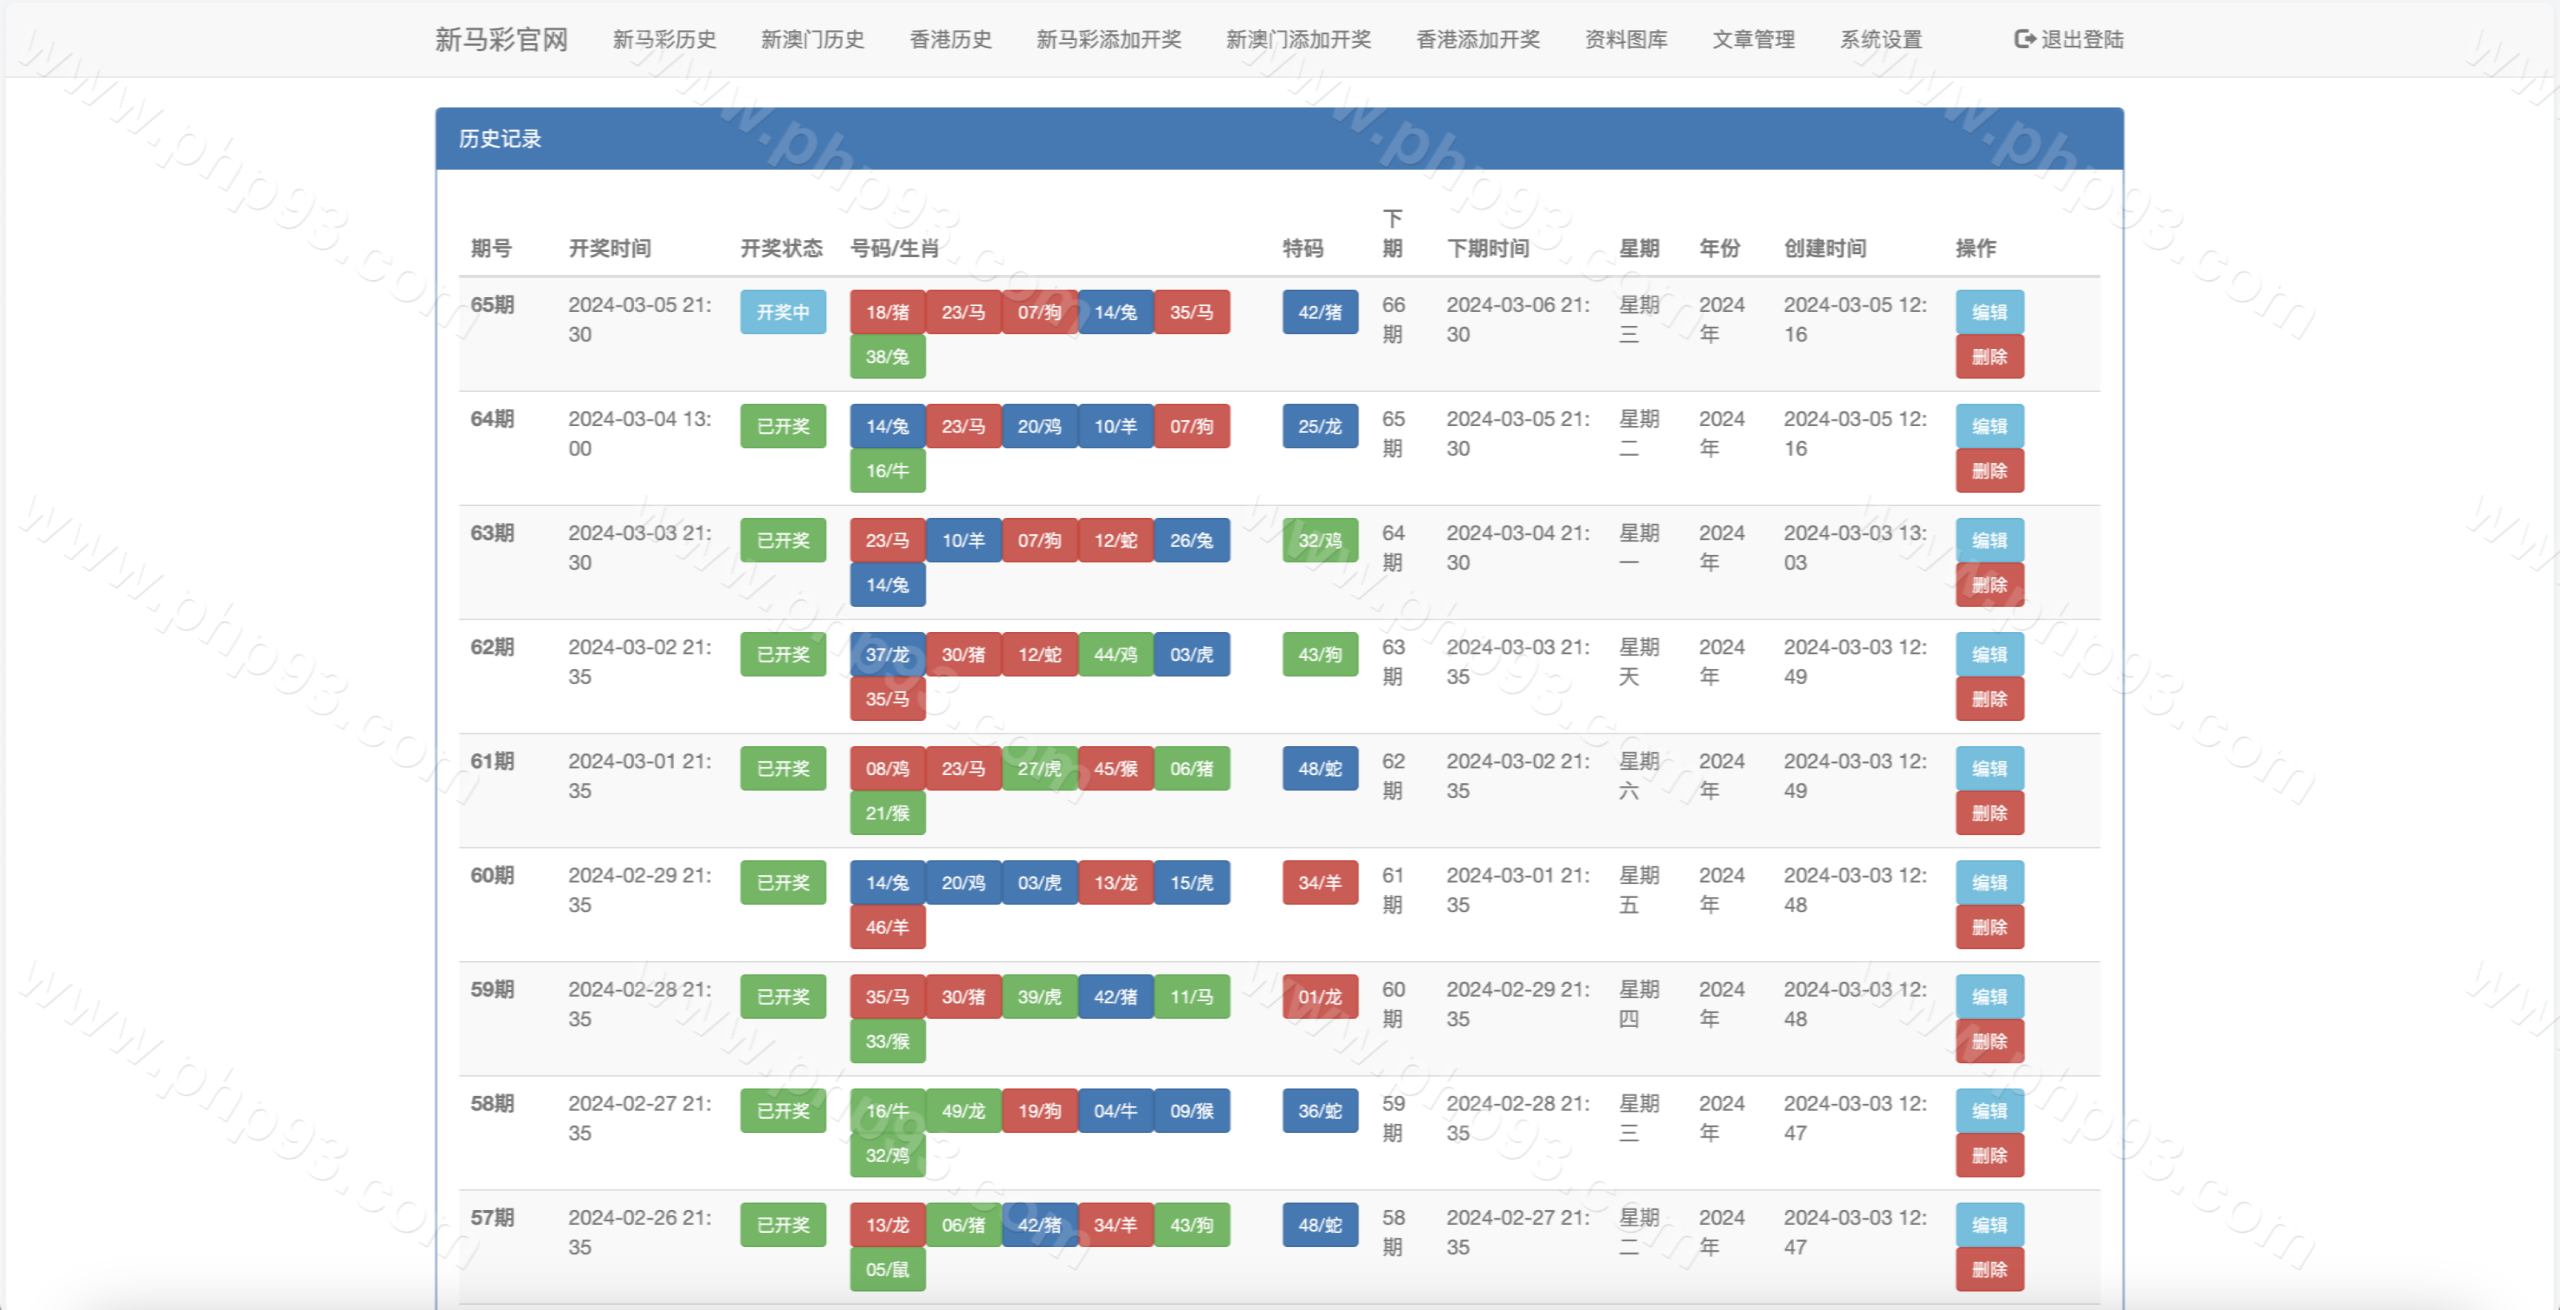
Task: Click special number badge 42/猪 in 65期
Action: pos(1320,312)
